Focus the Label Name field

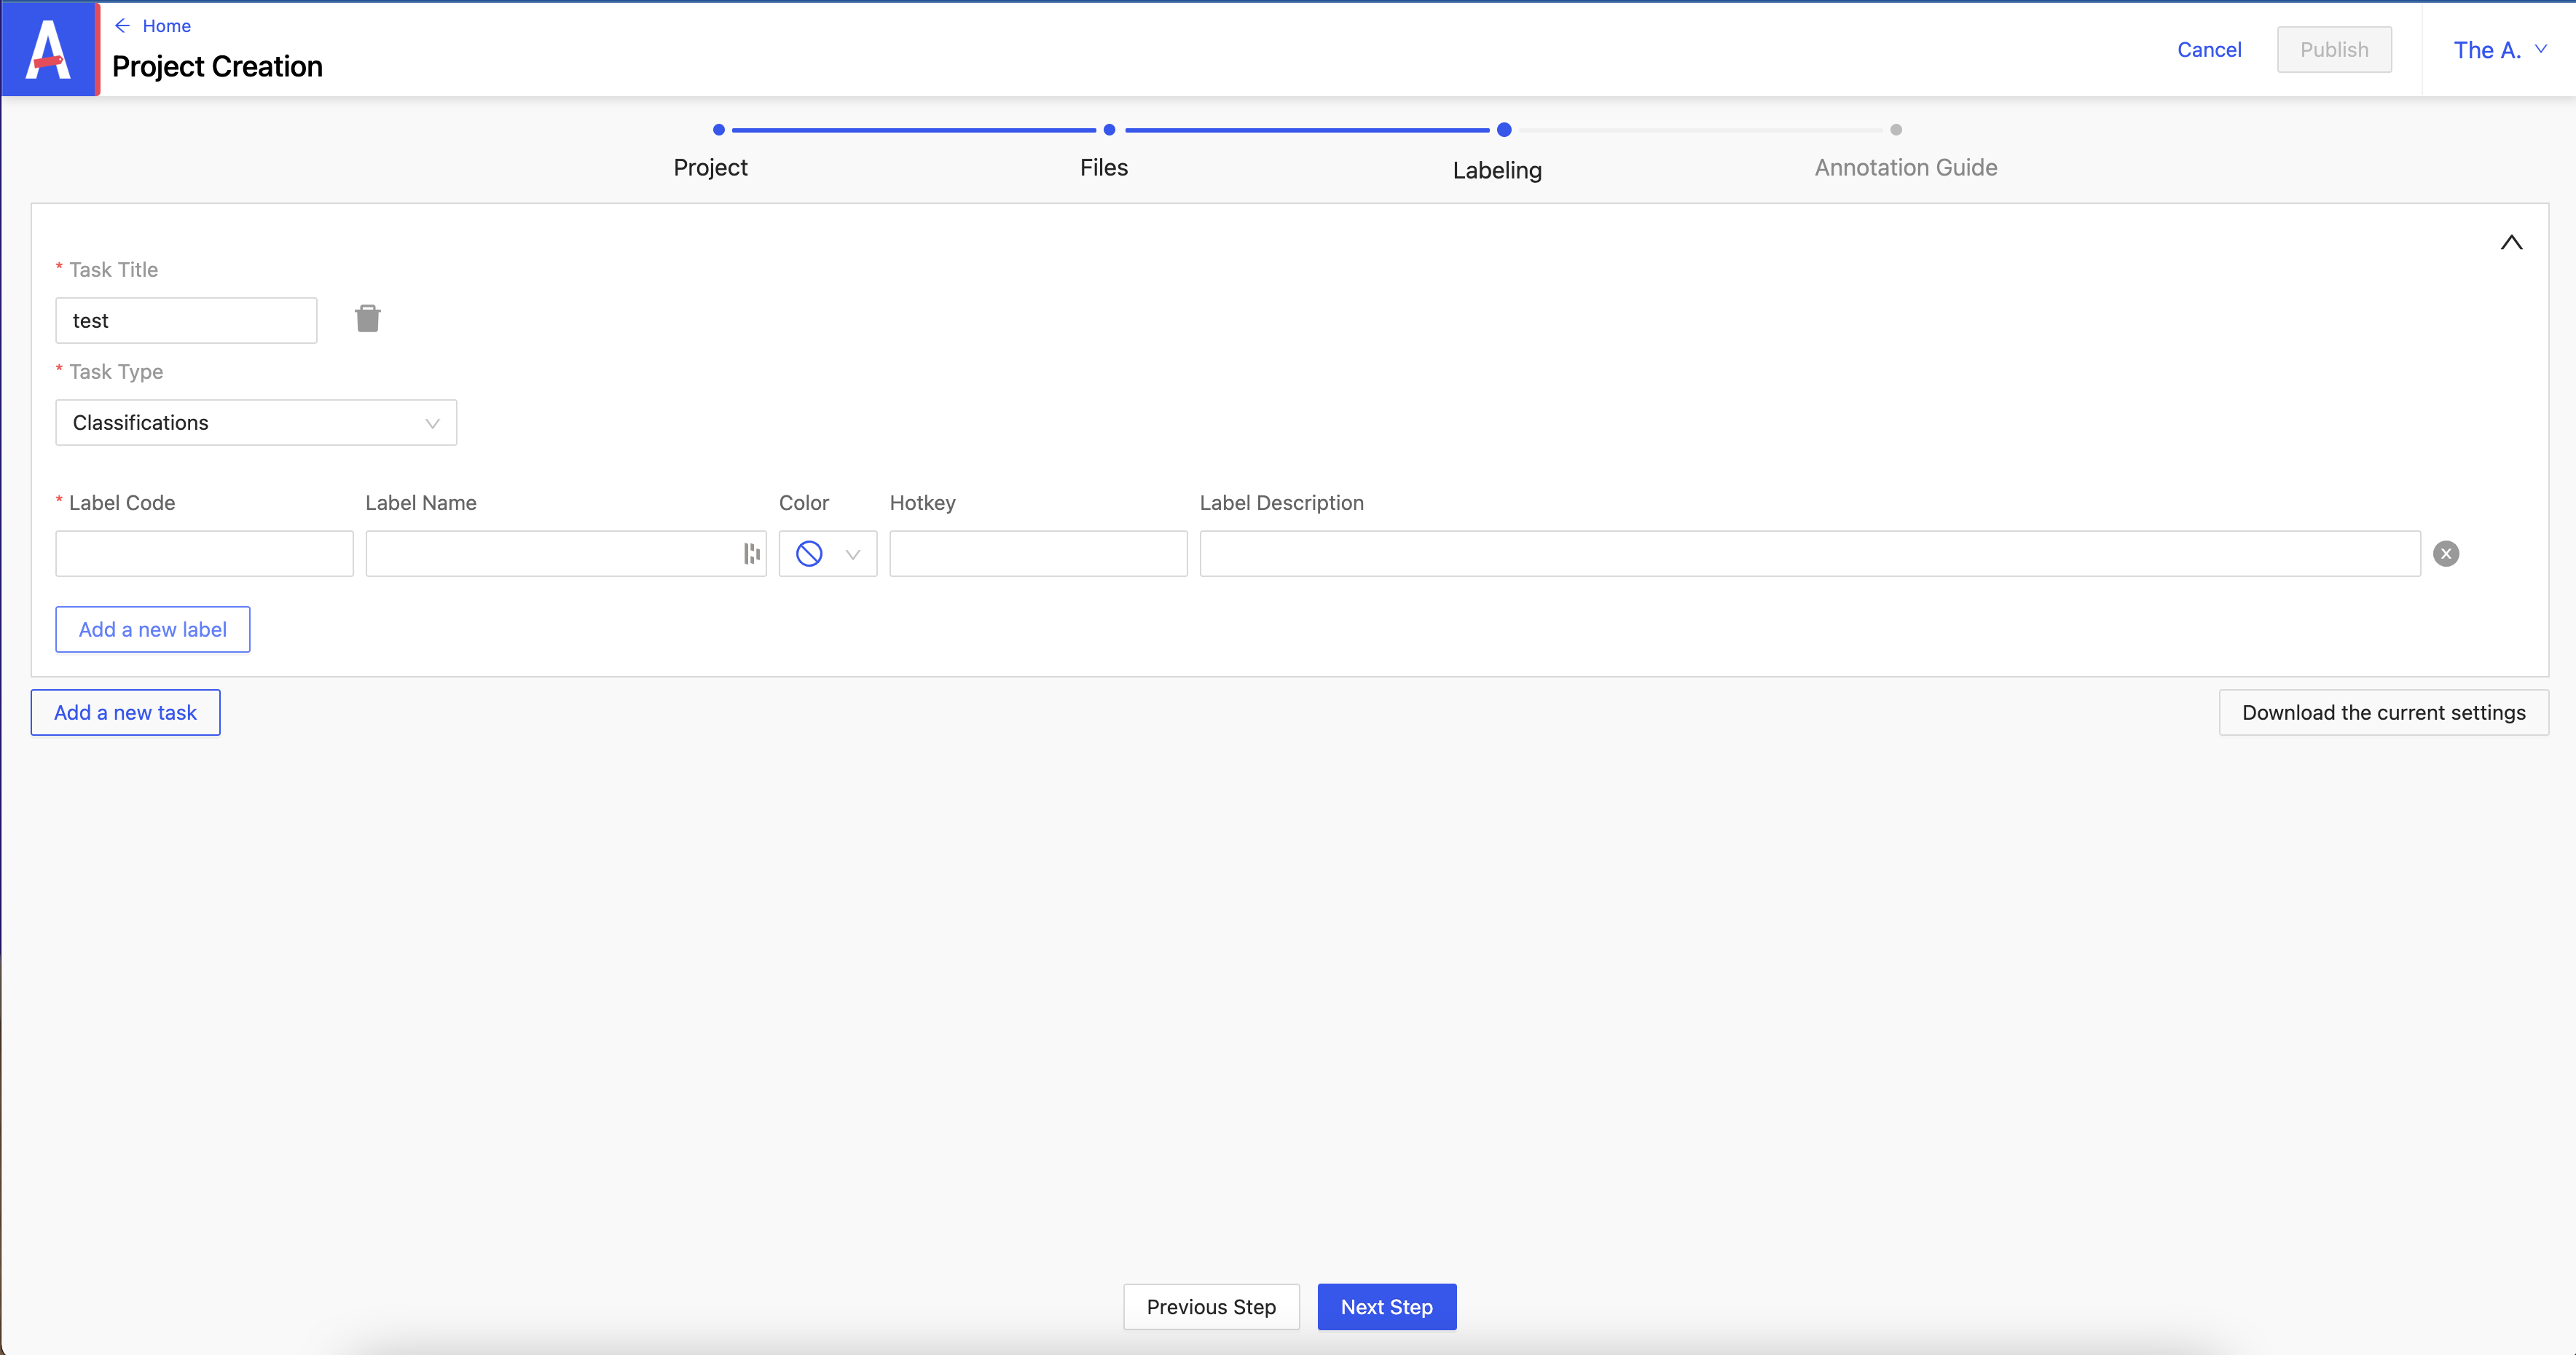point(566,554)
